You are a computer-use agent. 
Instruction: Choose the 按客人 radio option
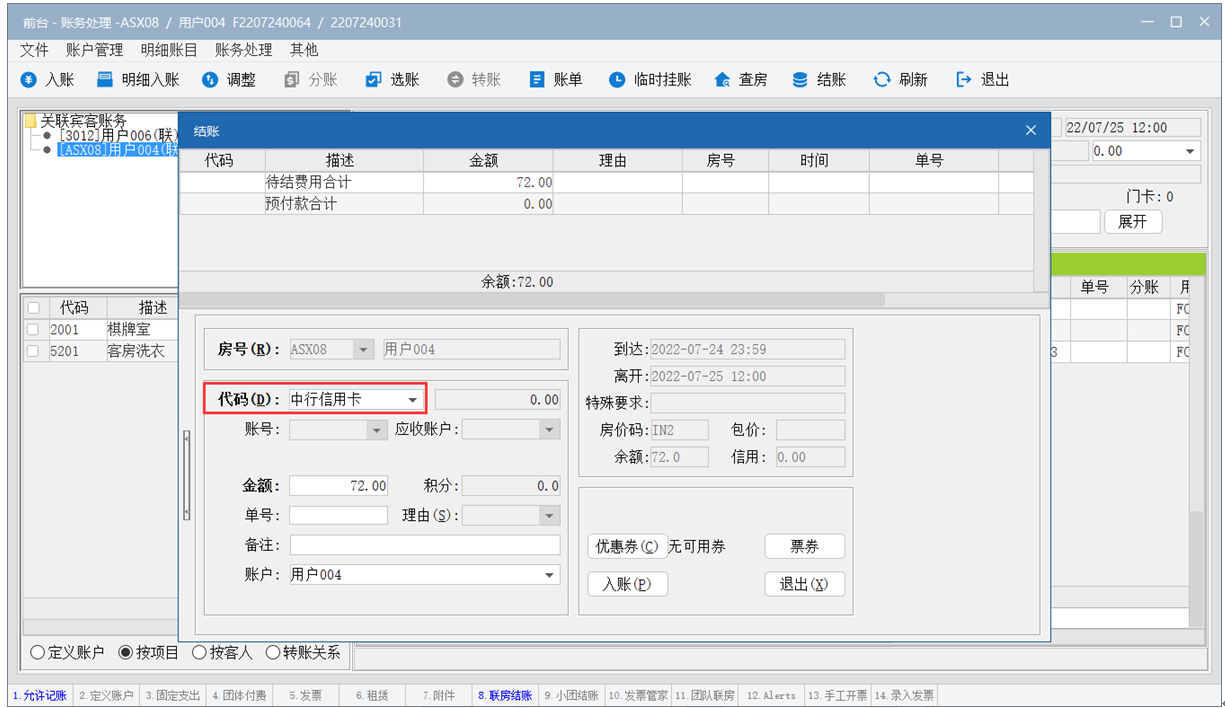coord(200,652)
